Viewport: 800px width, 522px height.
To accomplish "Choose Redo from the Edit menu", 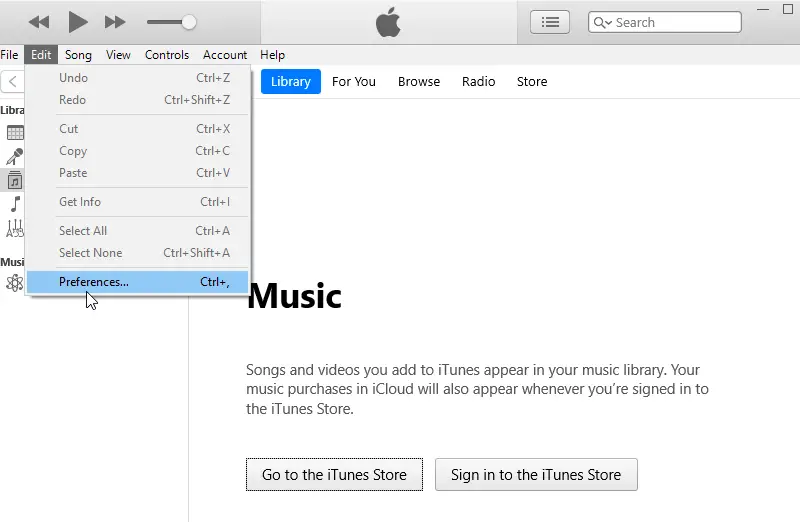I will pos(138,100).
